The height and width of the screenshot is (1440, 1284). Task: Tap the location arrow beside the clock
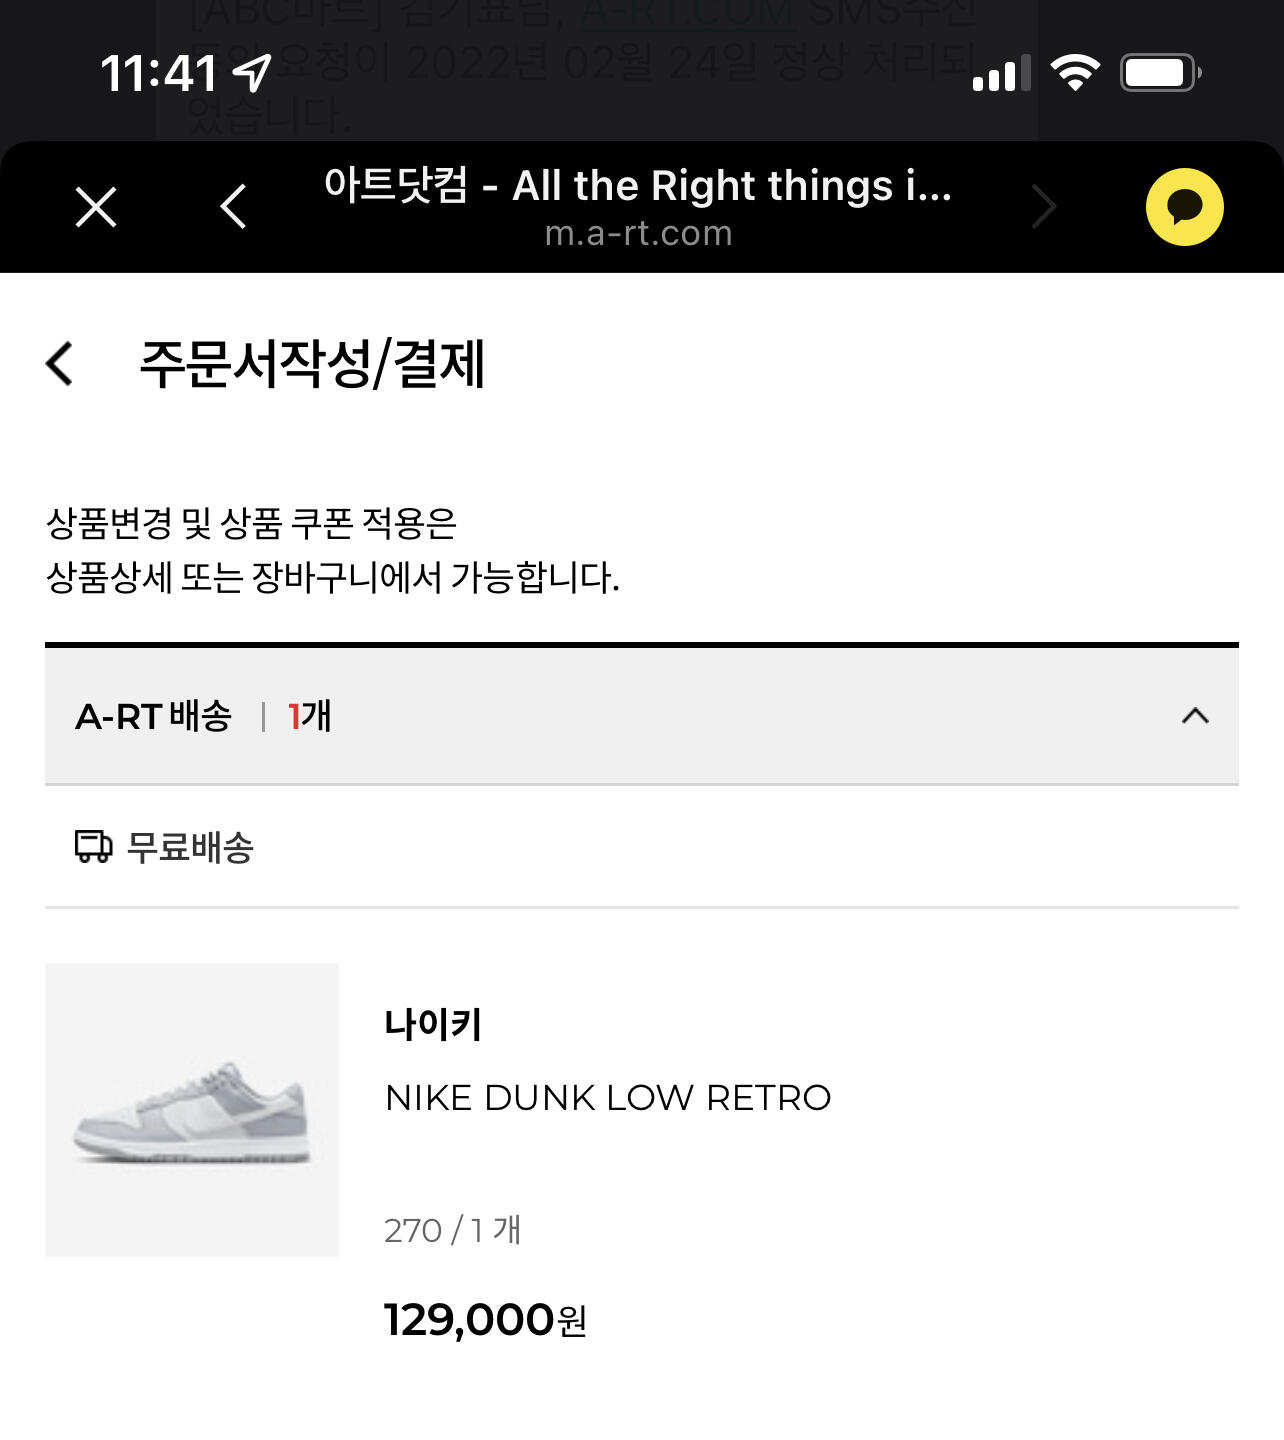point(252,73)
